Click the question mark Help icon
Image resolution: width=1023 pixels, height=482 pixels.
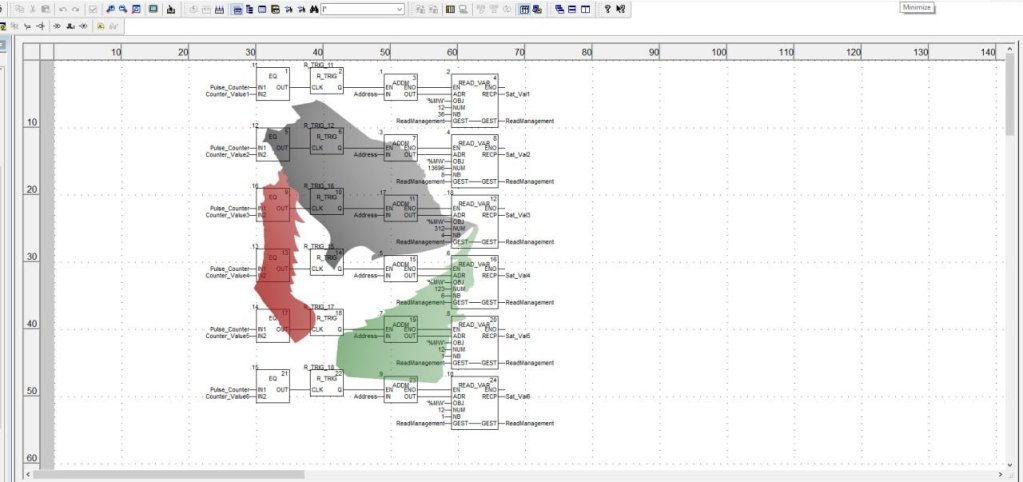[x=607, y=9]
